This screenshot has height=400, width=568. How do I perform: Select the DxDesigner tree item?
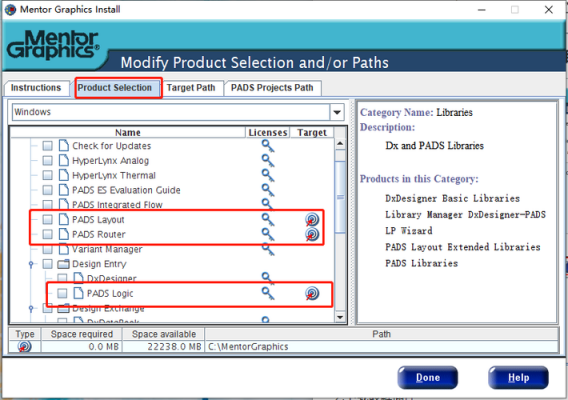(112, 279)
